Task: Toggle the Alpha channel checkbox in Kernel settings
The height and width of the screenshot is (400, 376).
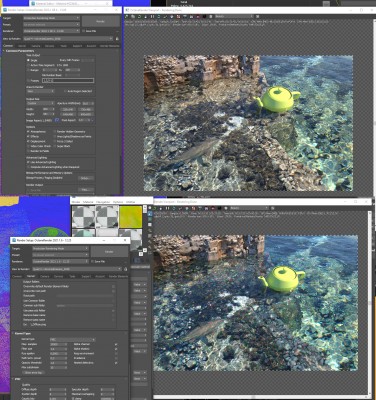Action: click(x=116, y=344)
